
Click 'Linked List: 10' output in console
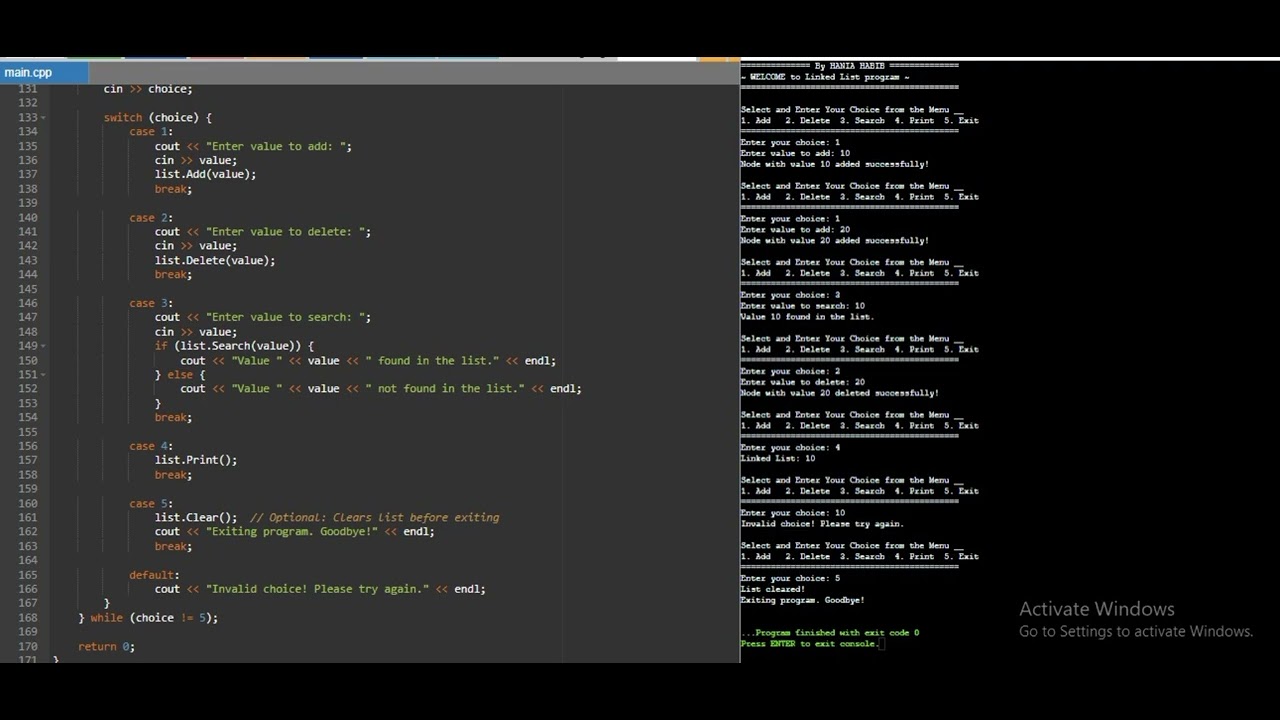(x=778, y=458)
